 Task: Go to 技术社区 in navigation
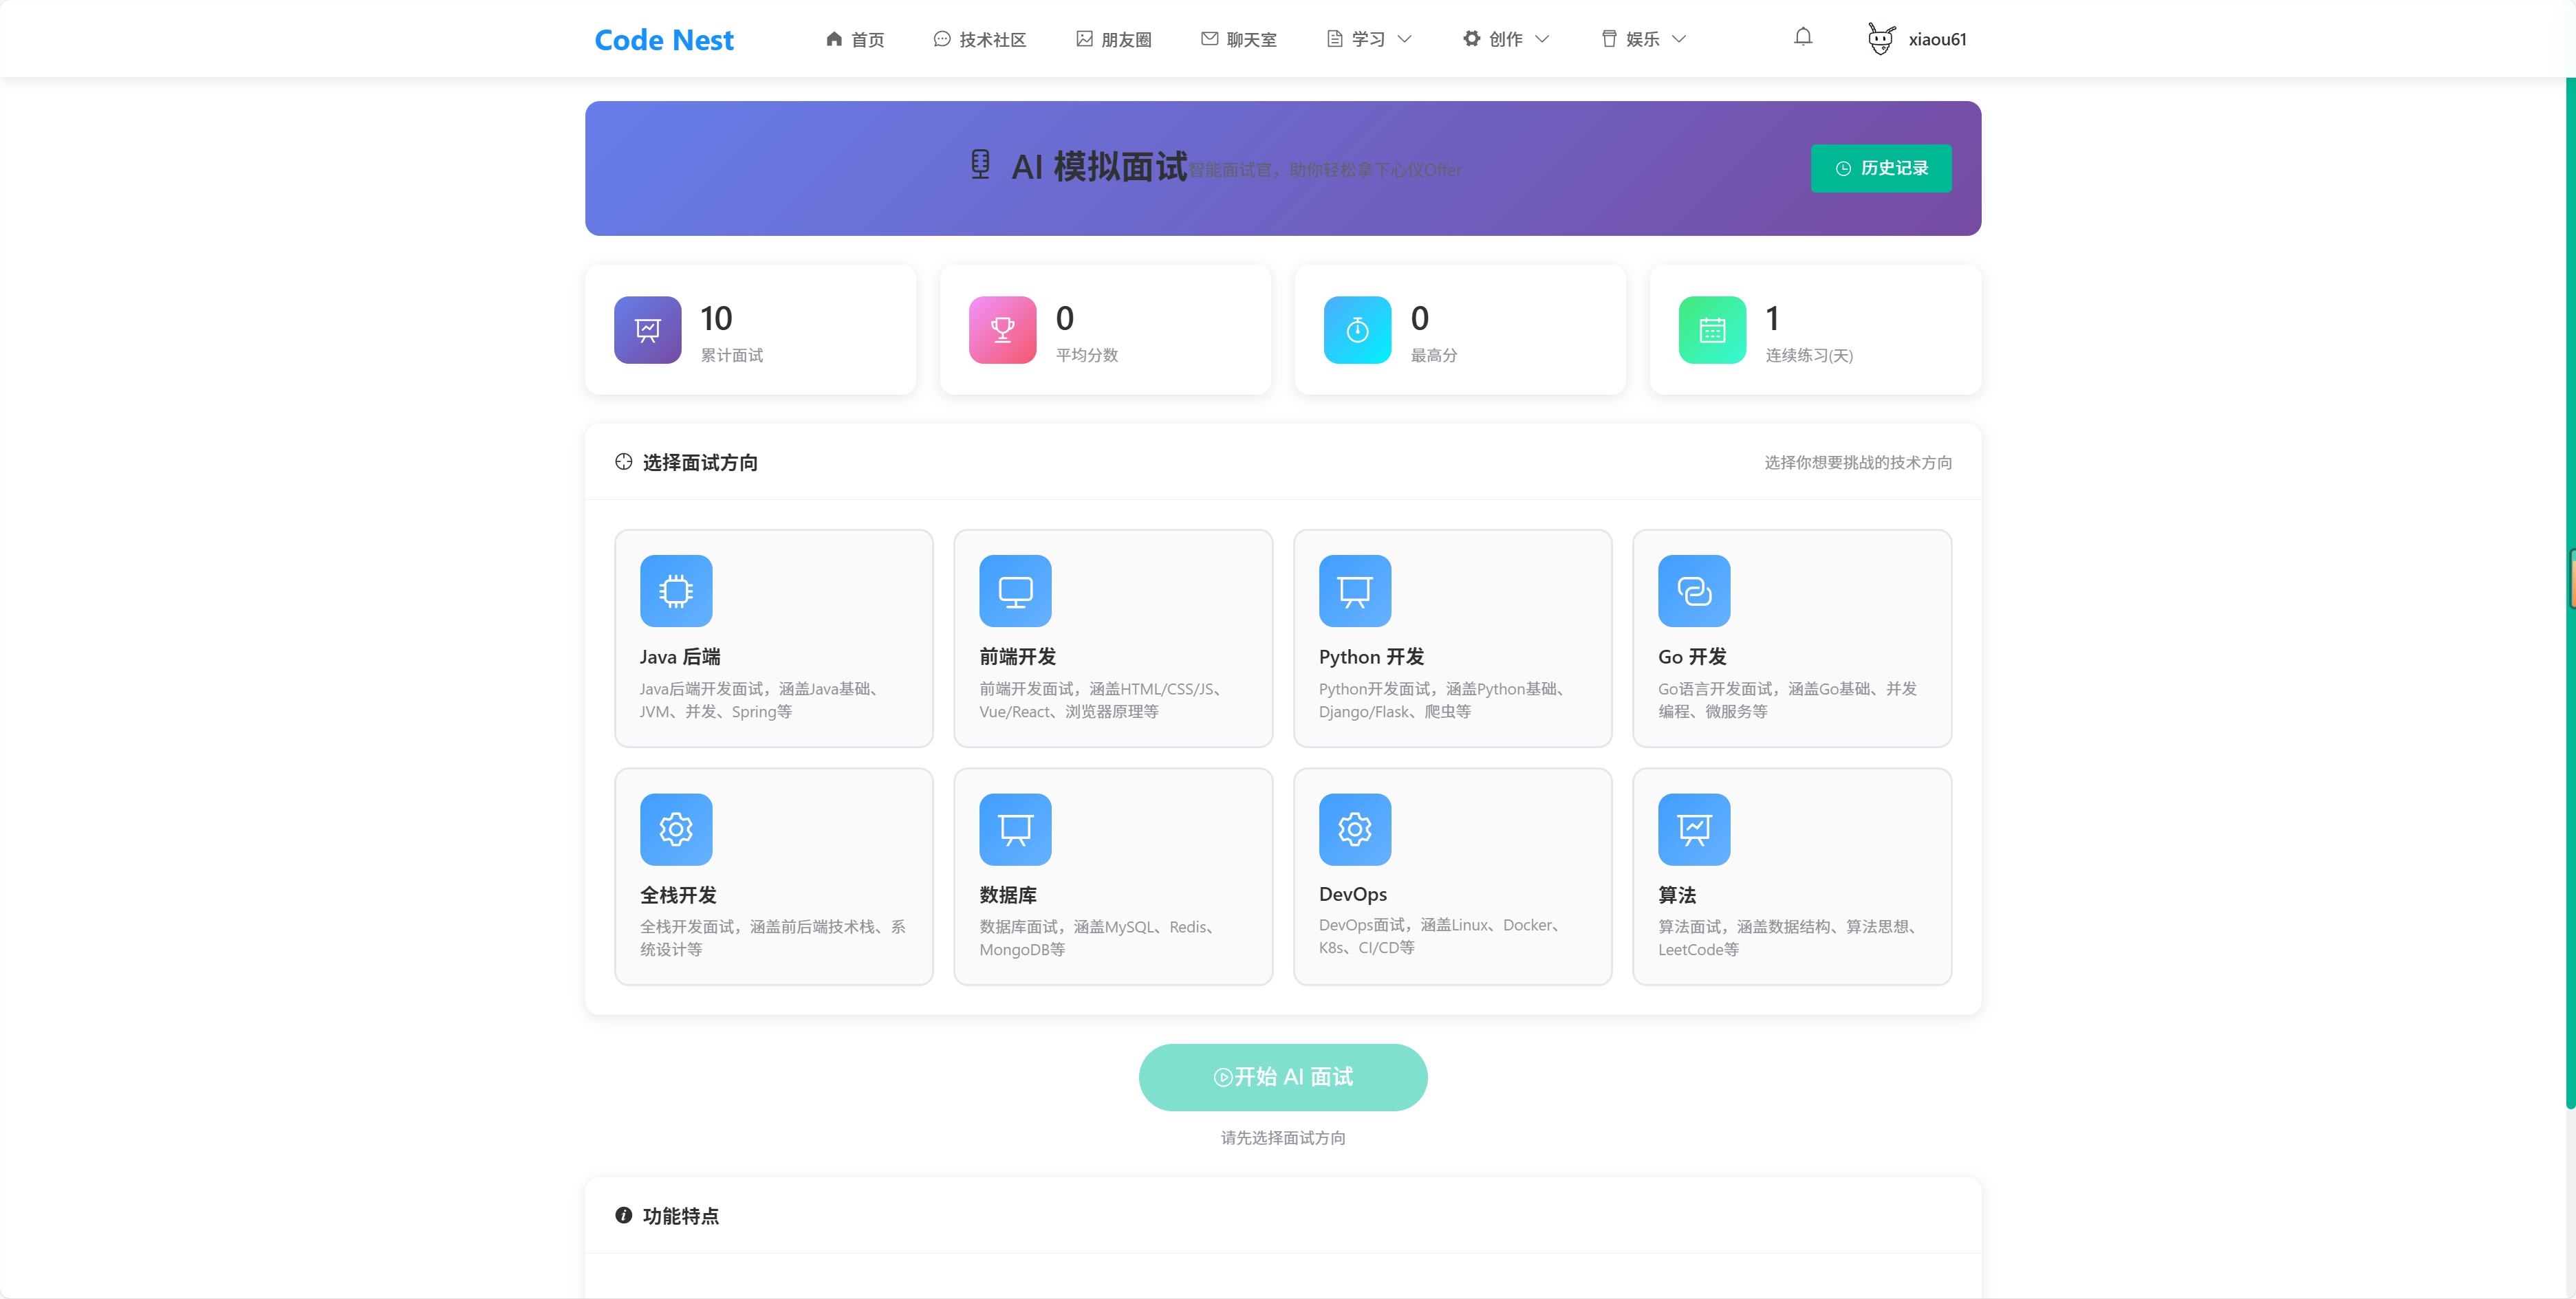tap(980, 39)
